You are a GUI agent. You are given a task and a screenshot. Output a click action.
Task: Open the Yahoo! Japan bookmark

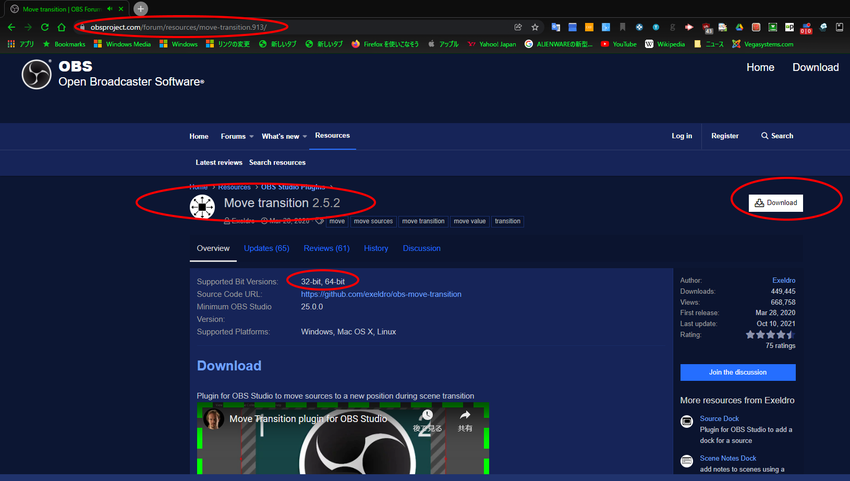pos(492,44)
